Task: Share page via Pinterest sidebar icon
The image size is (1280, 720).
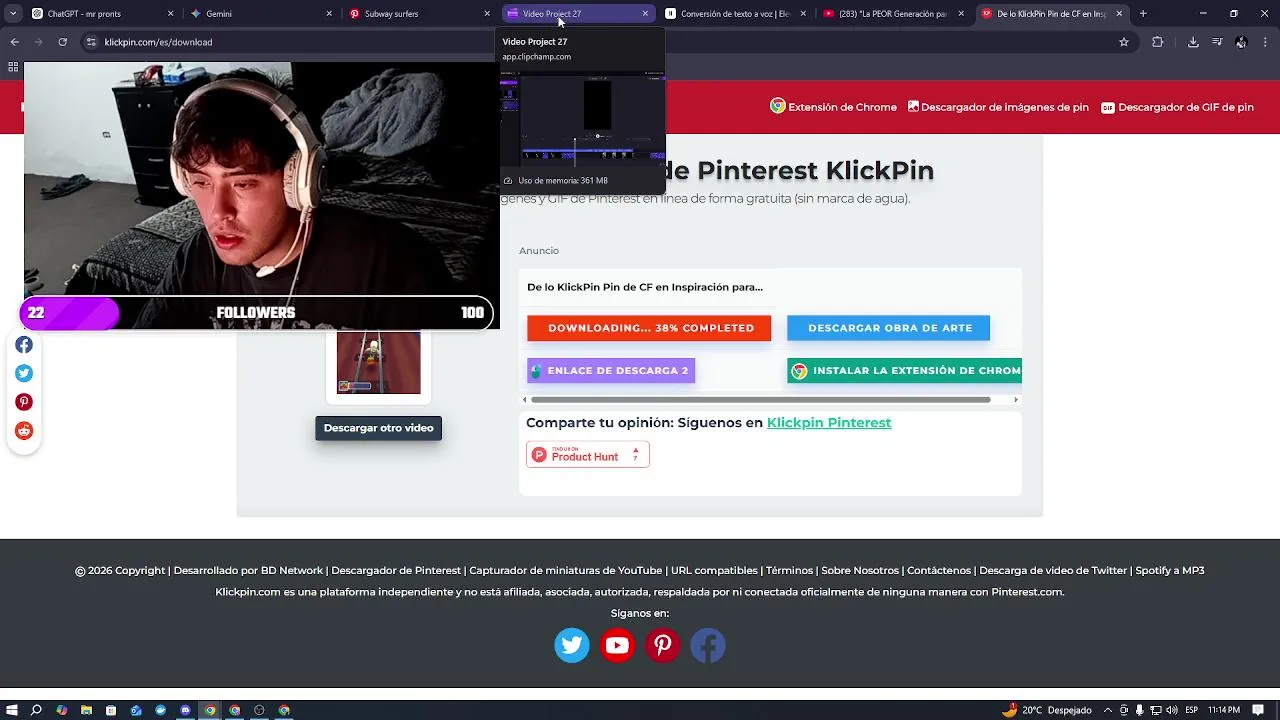Action: pos(24,402)
